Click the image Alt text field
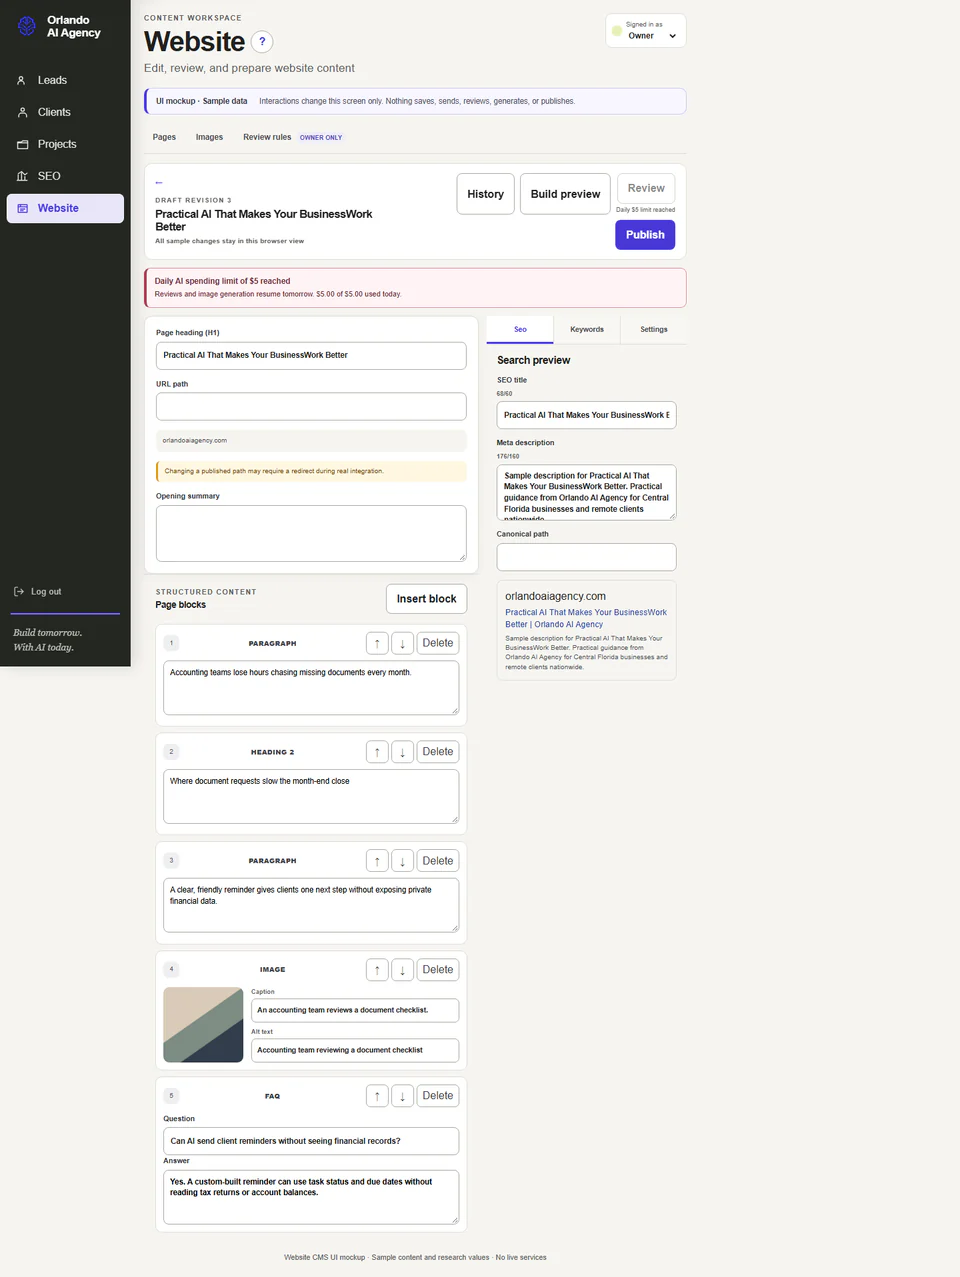The width and height of the screenshot is (960, 1277). coord(355,1050)
